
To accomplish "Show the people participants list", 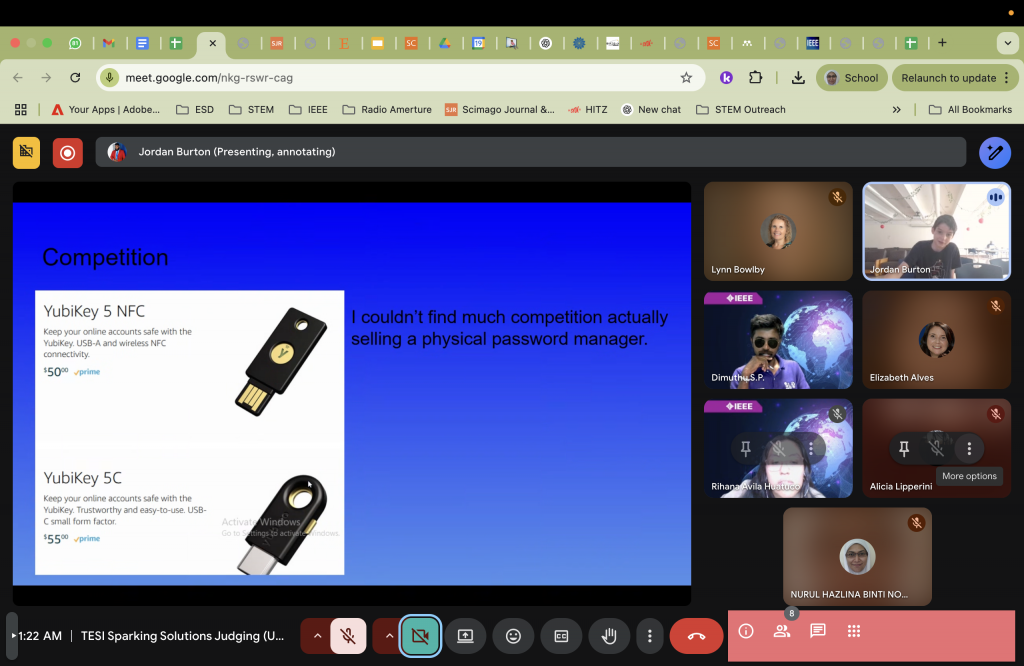I will 782,631.
